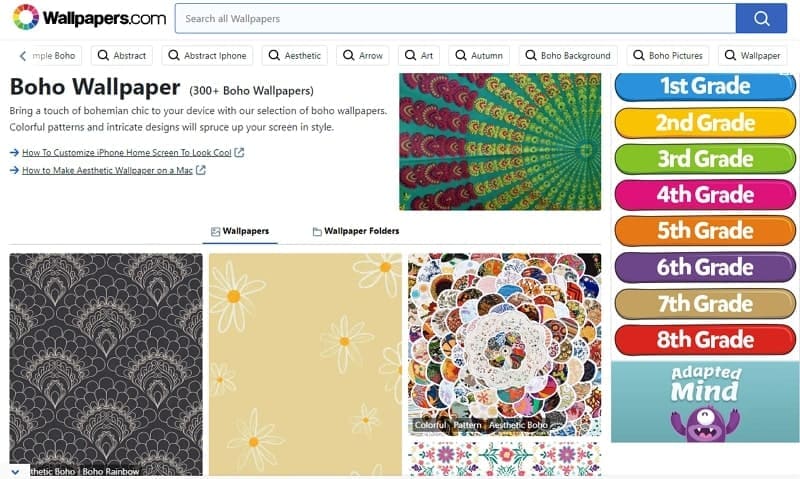800x479 pixels.
Task: Open How To Customize iPhone Home Screen link
Action: click(126, 152)
